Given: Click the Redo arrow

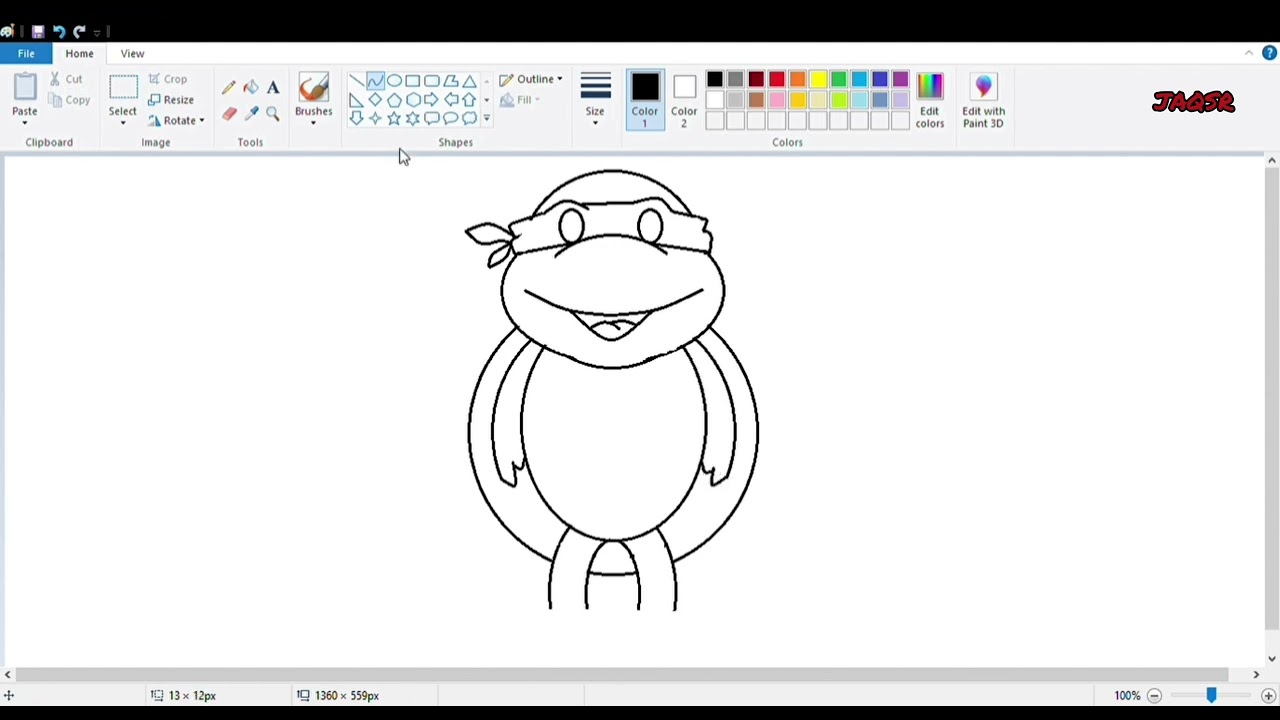Looking at the screenshot, I should 79,31.
